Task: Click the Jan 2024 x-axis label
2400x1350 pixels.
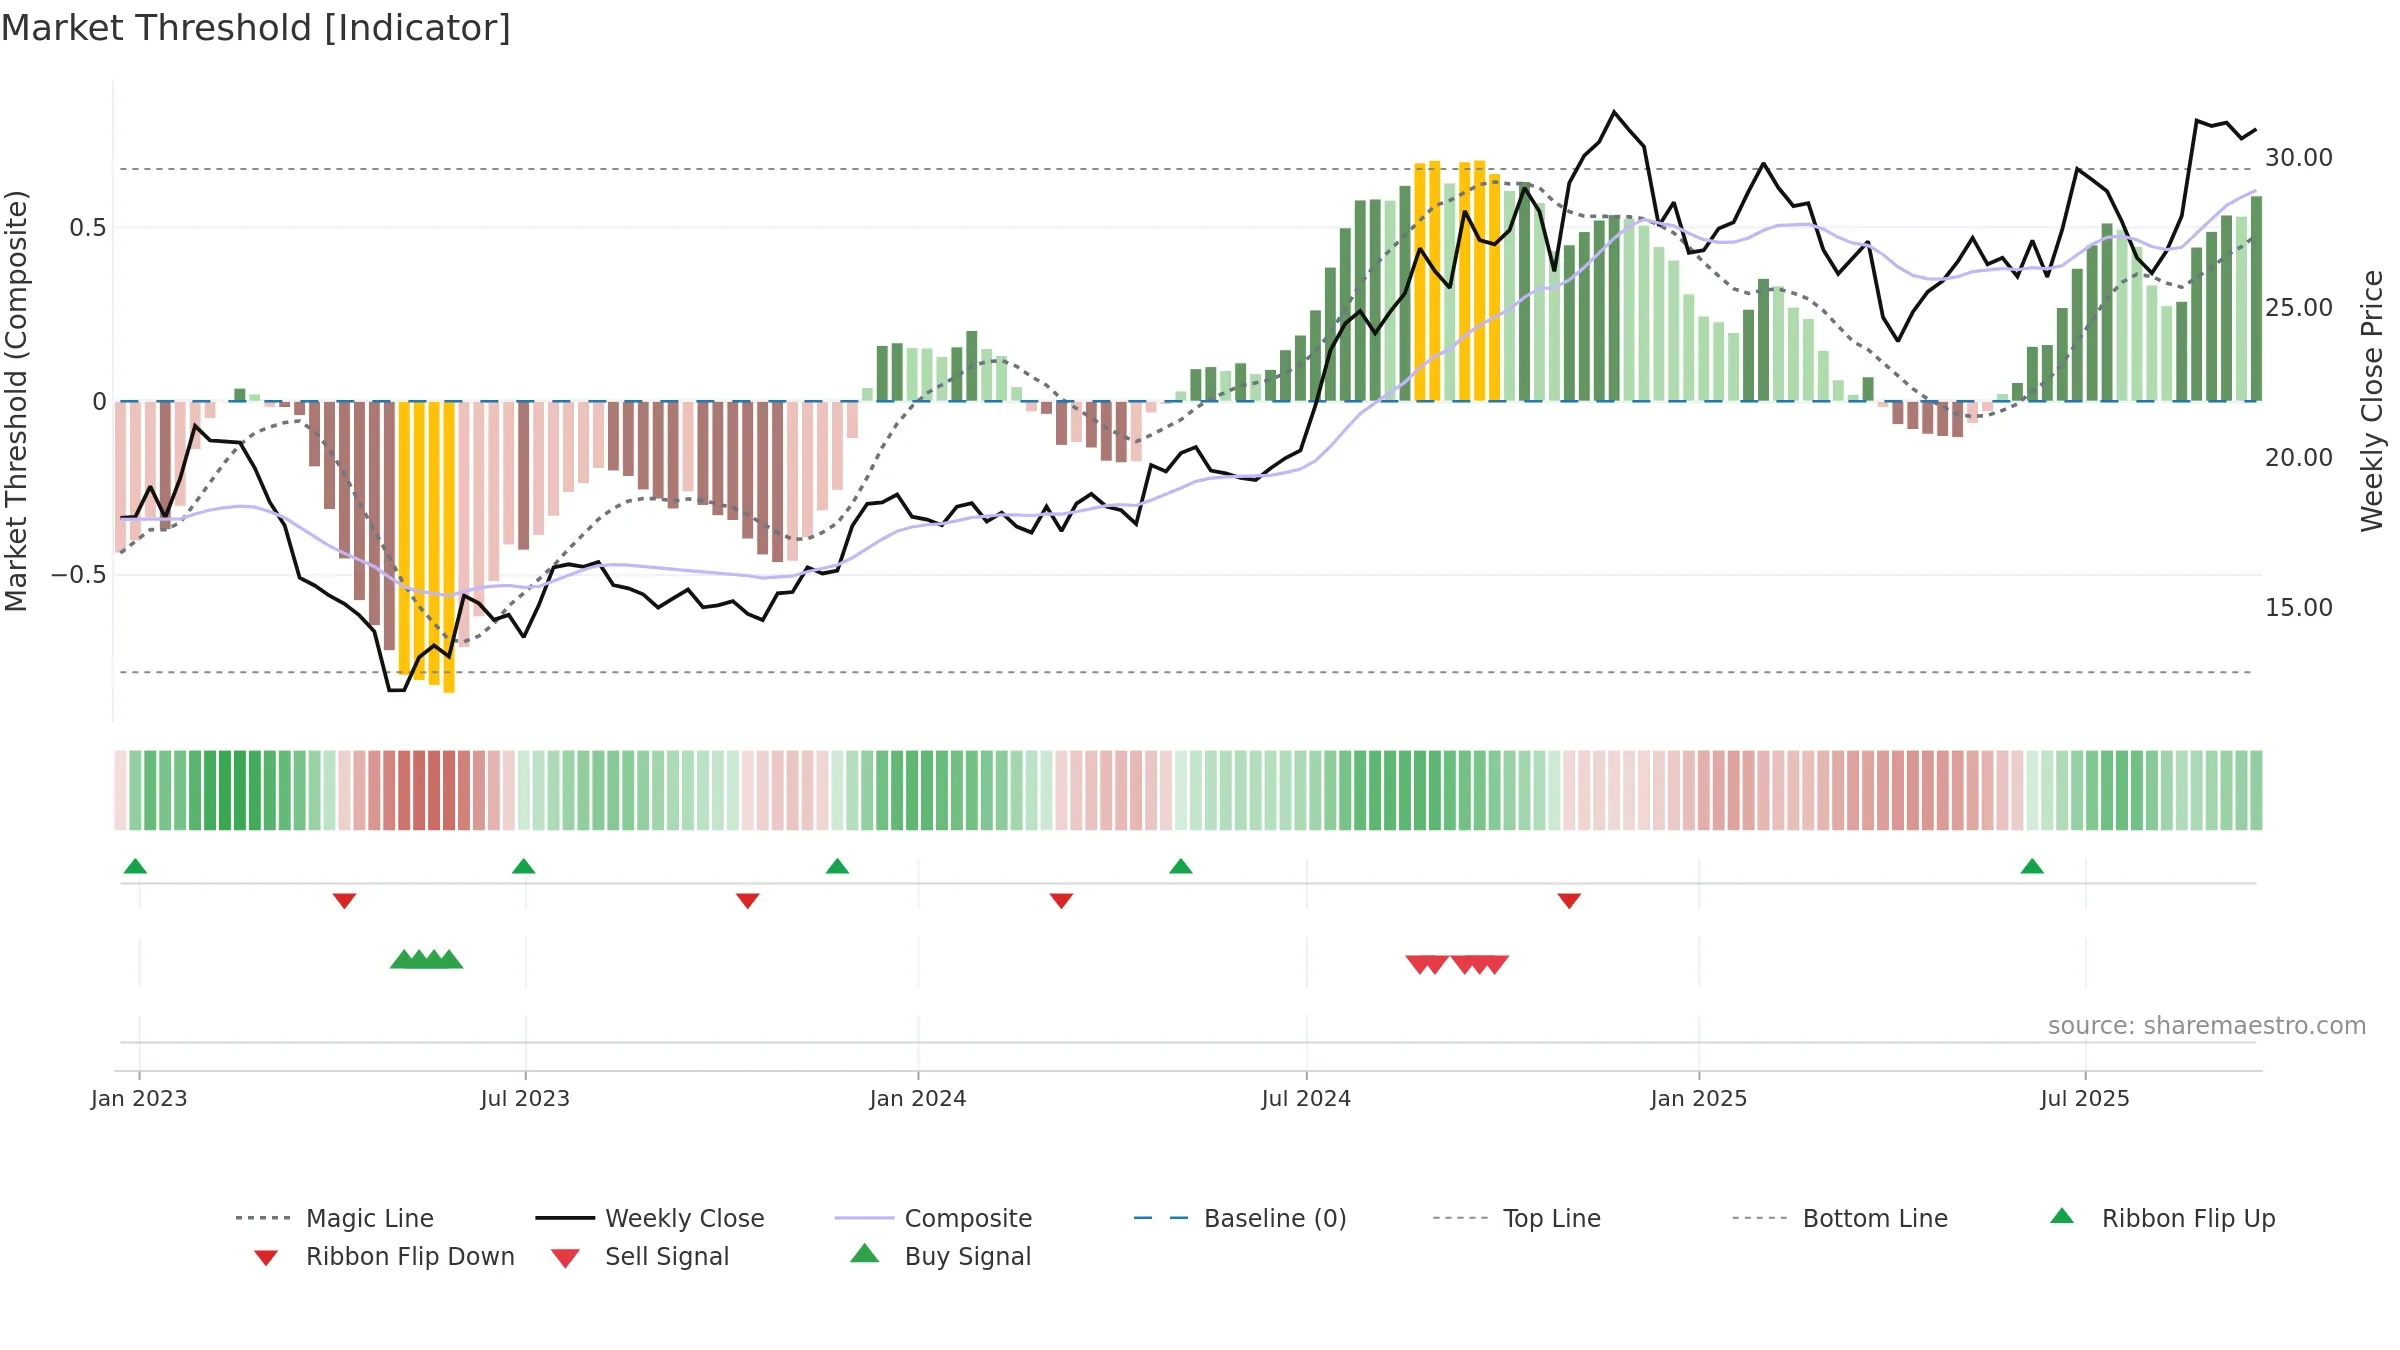Action: (918, 1098)
